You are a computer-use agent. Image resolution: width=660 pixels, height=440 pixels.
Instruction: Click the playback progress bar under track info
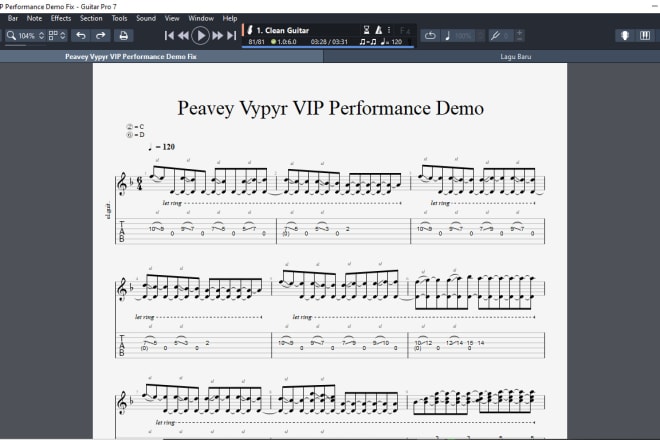327,47
